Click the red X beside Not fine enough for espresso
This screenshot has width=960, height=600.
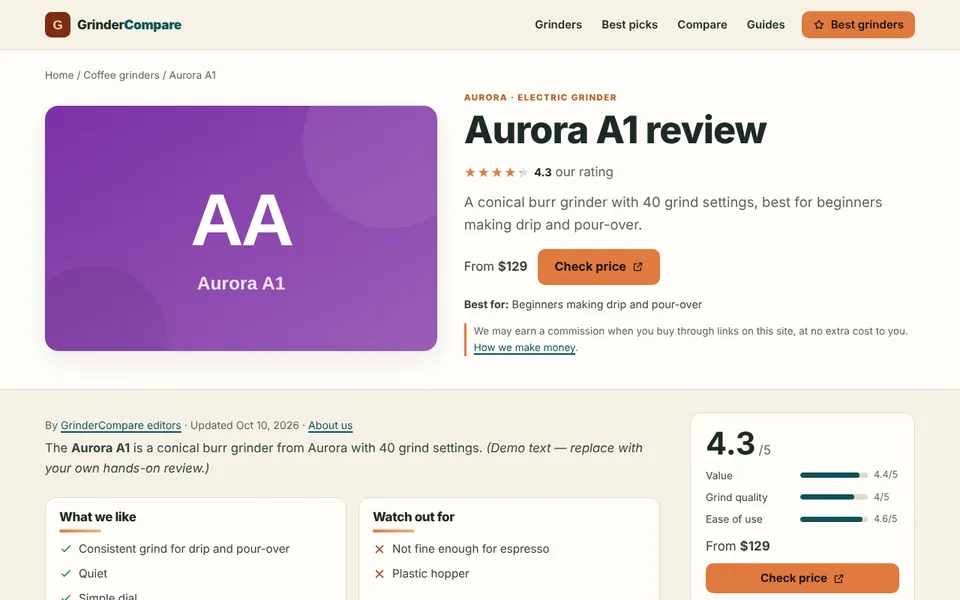point(380,549)
